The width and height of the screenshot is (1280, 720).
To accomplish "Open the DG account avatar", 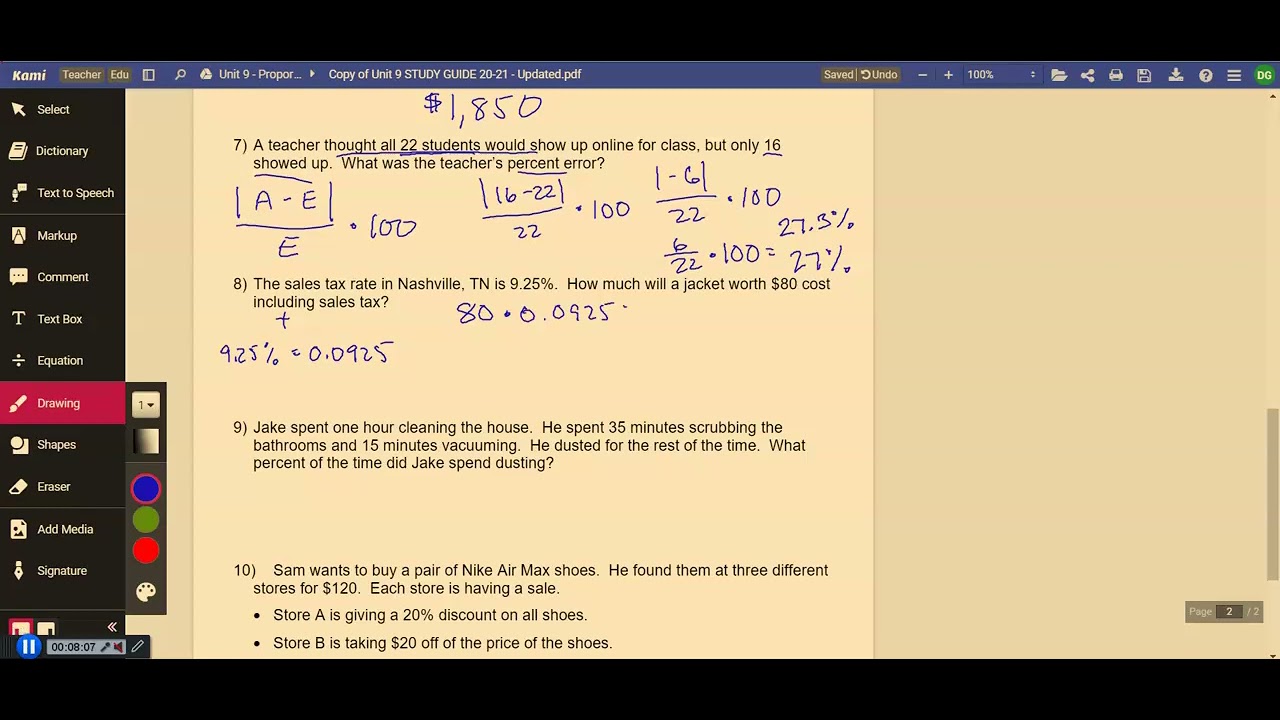I will tap(1264, 75).
